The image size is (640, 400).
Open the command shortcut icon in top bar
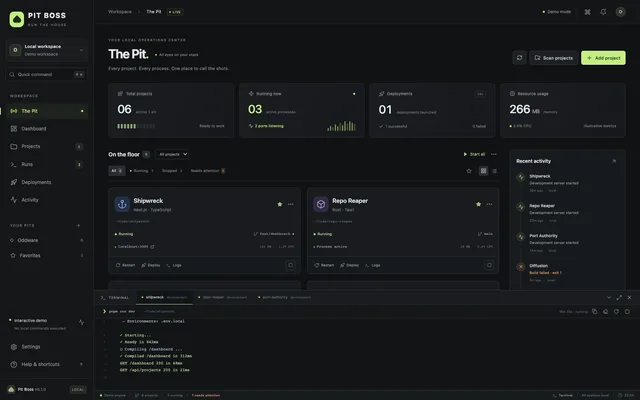coord(587,12)
